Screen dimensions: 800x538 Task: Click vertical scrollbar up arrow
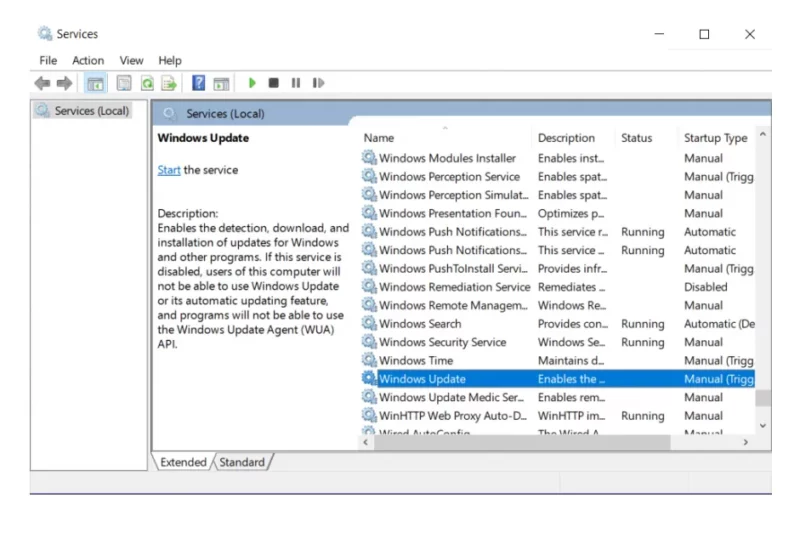[x=763, y=134]
